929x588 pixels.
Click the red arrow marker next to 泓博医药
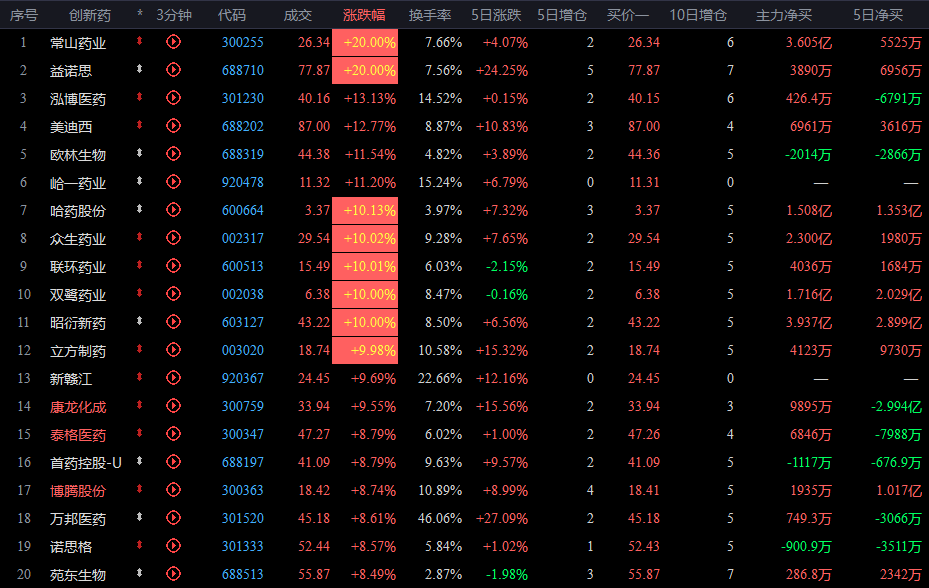tap(139, 97)
